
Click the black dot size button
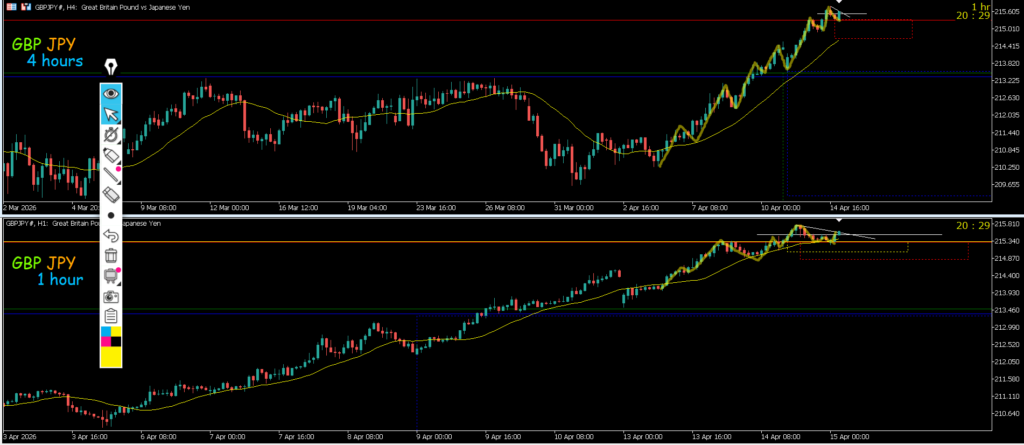[x=111, y=215]
